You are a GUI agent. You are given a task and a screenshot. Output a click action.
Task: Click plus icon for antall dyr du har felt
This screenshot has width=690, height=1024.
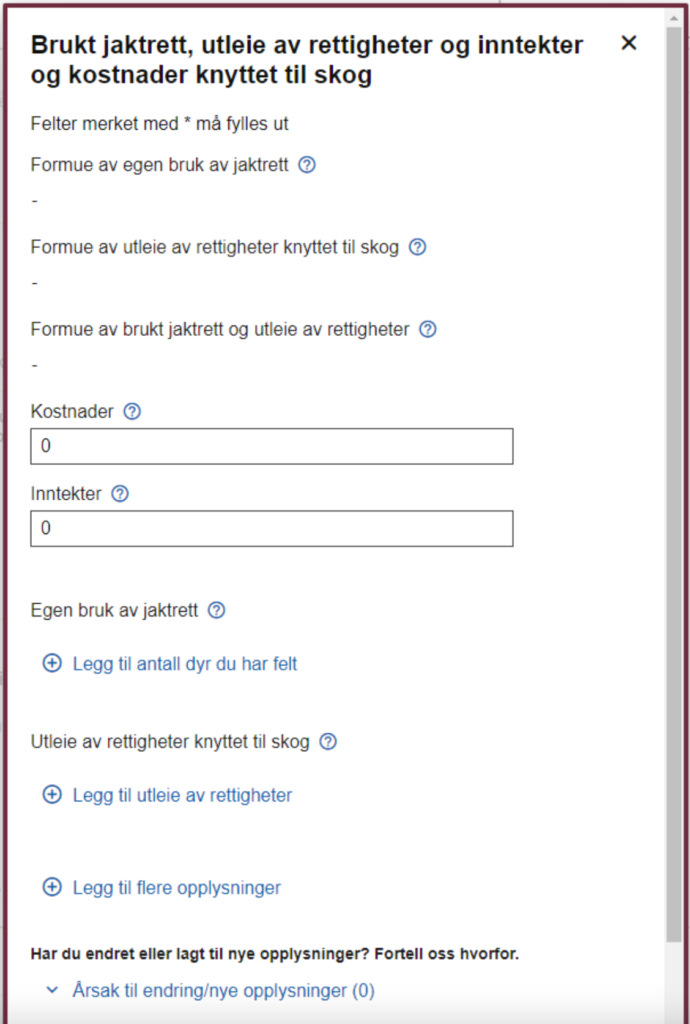[x=52, y=663]
